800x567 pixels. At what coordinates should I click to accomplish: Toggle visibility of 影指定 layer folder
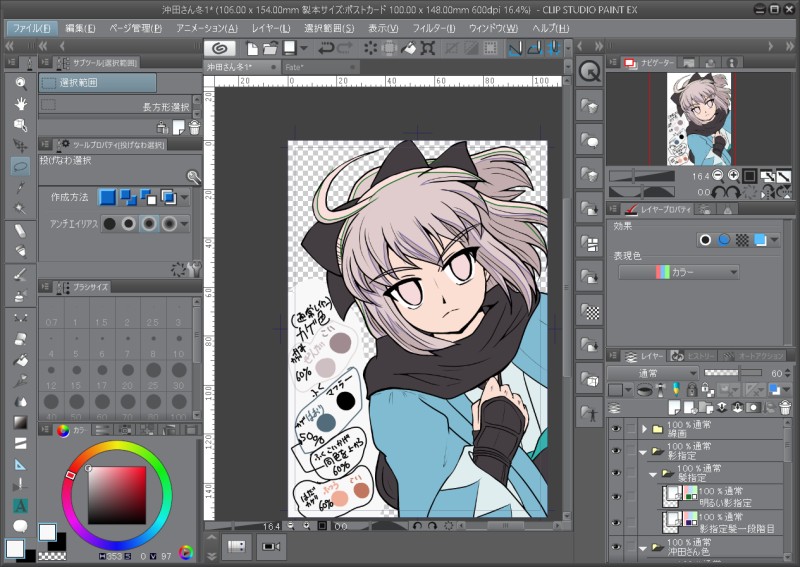tap(616, 451)
